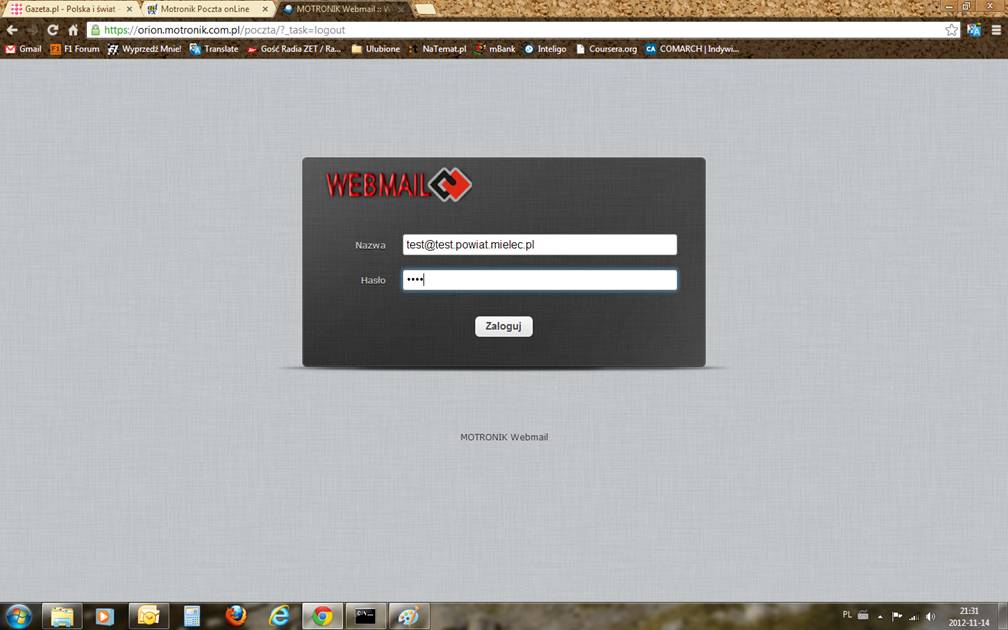1008x630 pixels.
Task: Open the Calculator from the taskbar
Action: tap(191, 616)
